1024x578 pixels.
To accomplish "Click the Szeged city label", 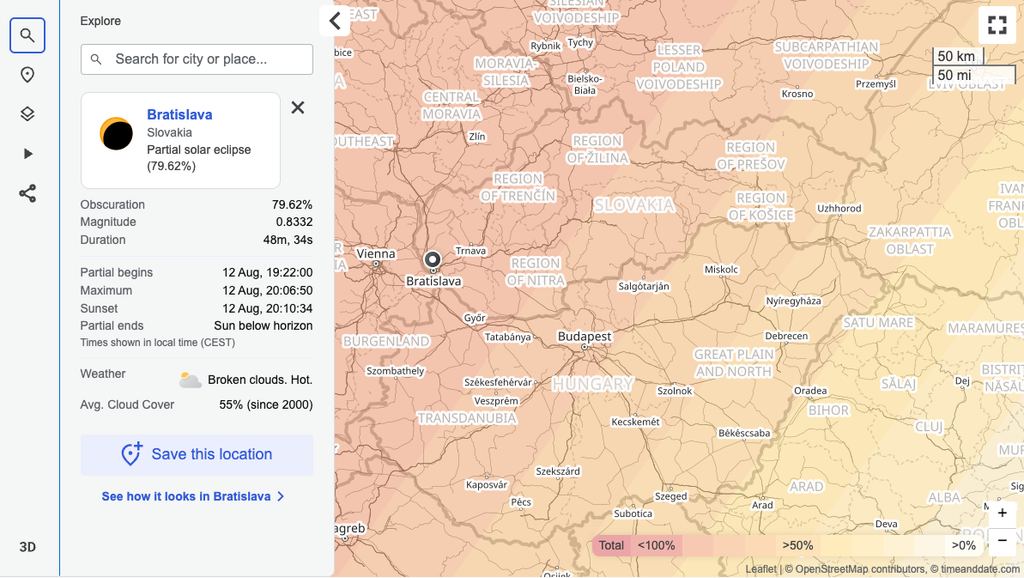I will click(x=671, y=496).
